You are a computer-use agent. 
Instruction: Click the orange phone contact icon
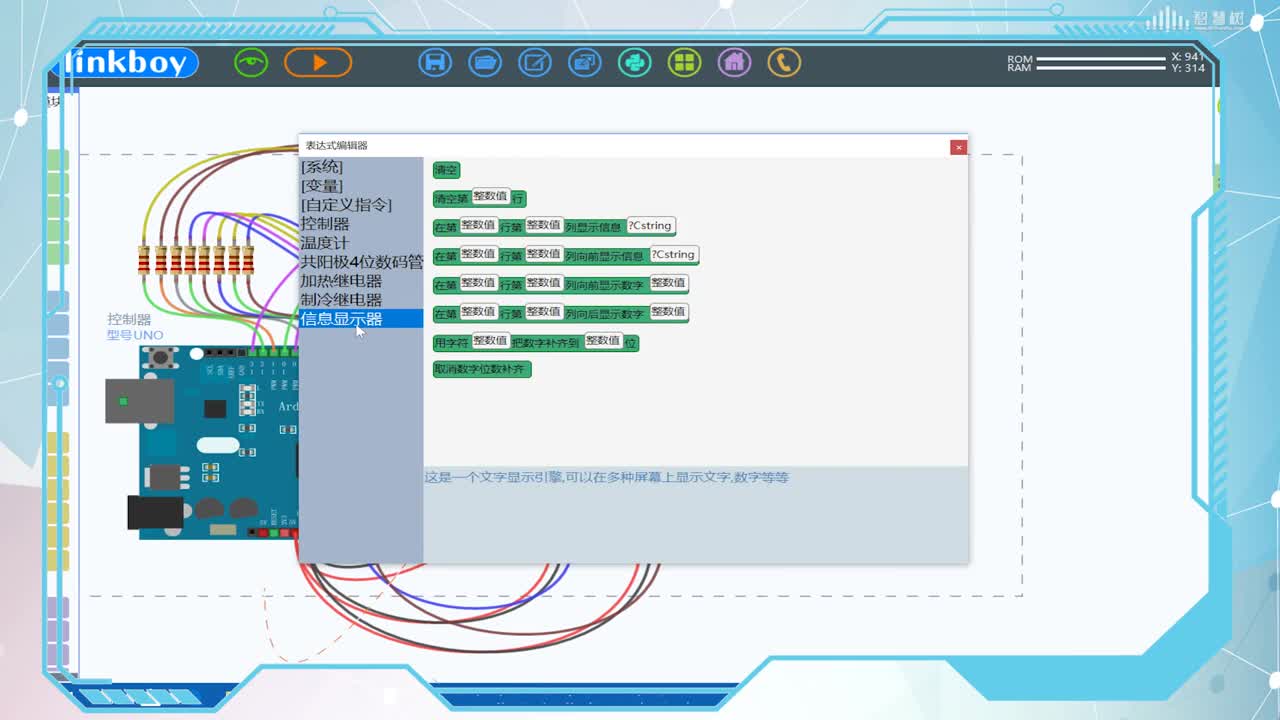point(784,62)
